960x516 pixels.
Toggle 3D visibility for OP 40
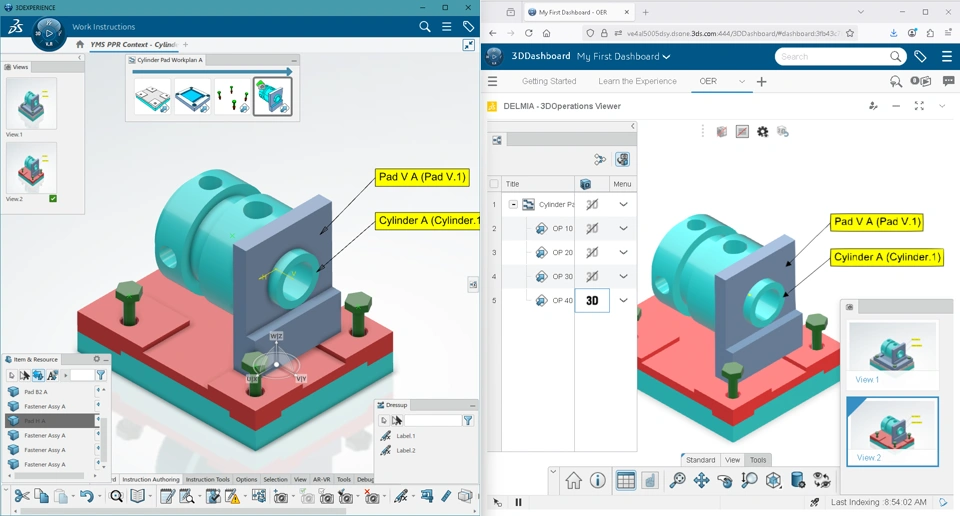coord(592,301)
